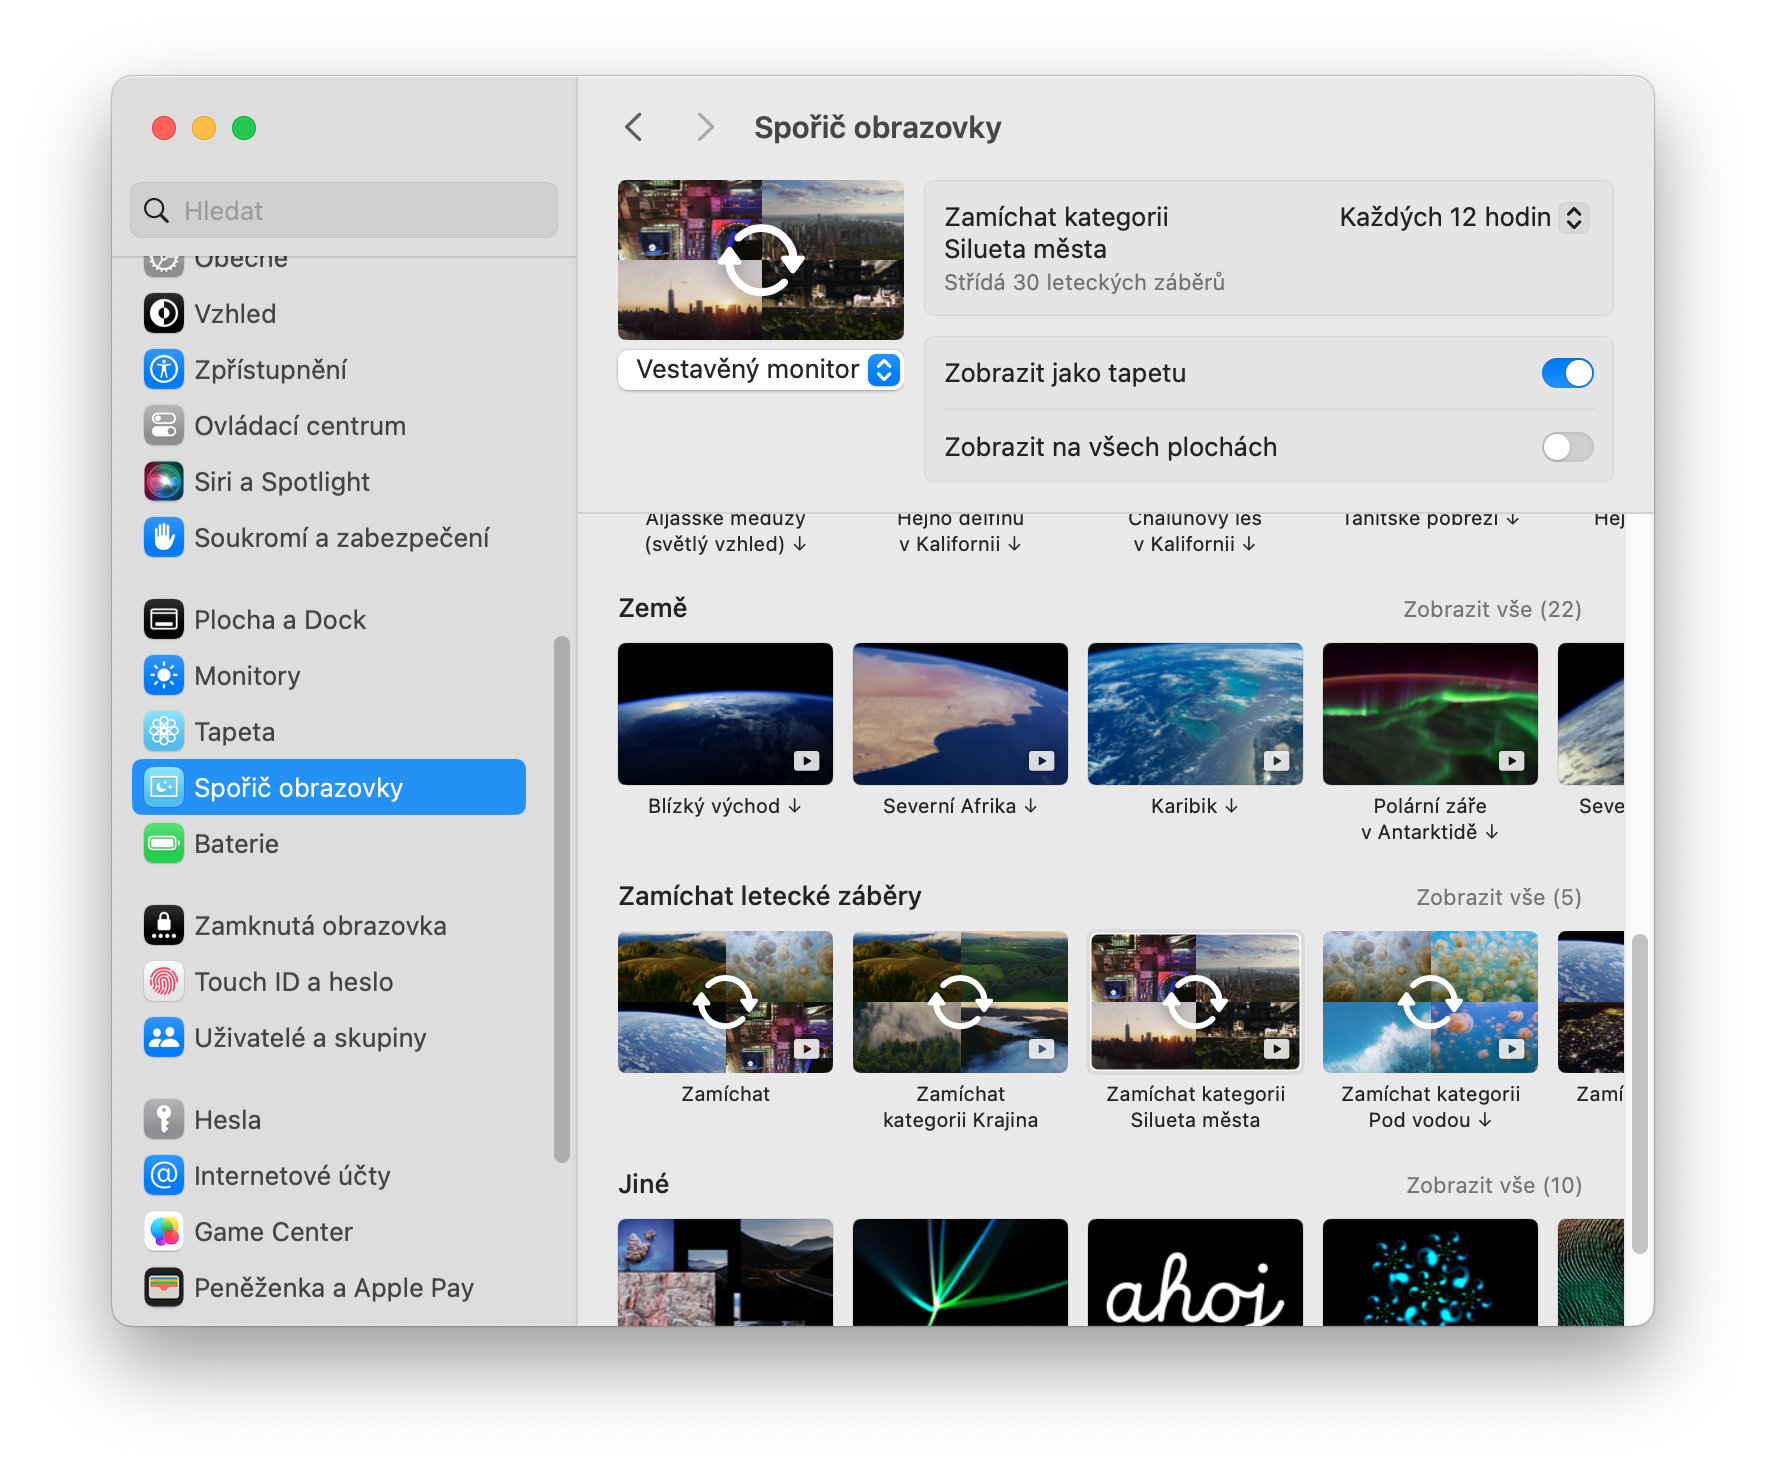Expand the Vestavěný monitor dropdown

[761, 370]
